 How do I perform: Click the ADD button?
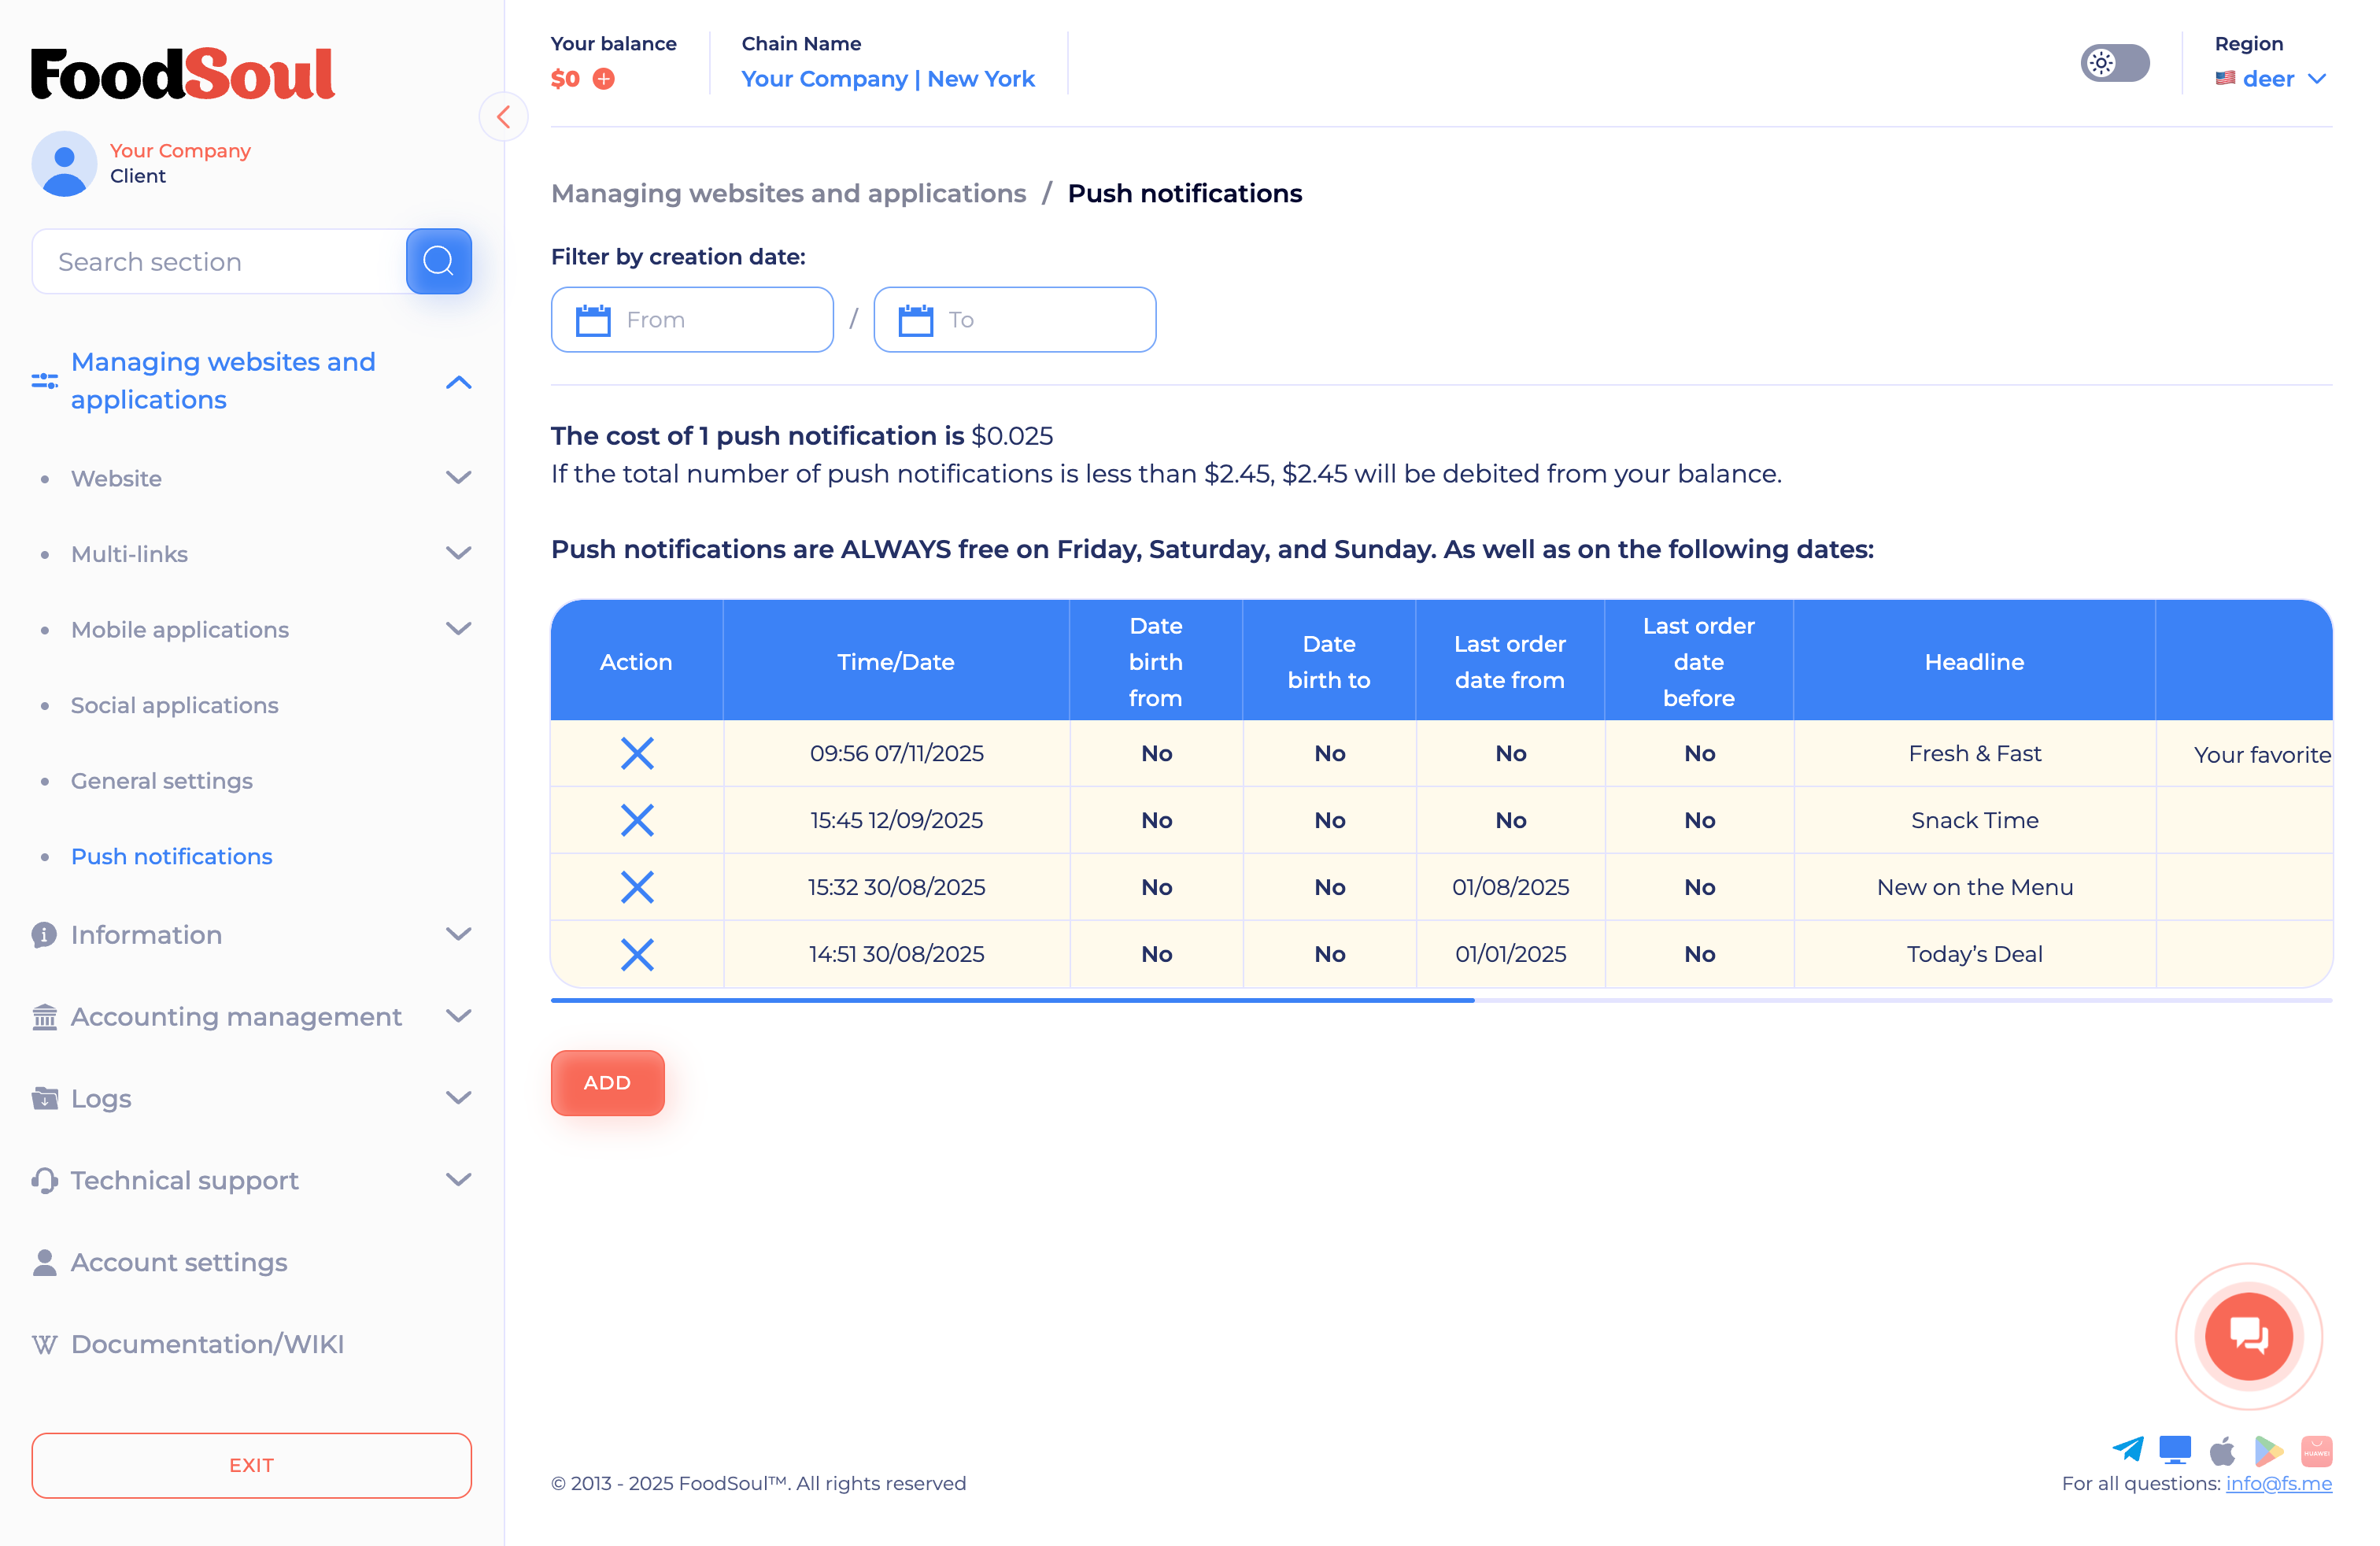607,1082
